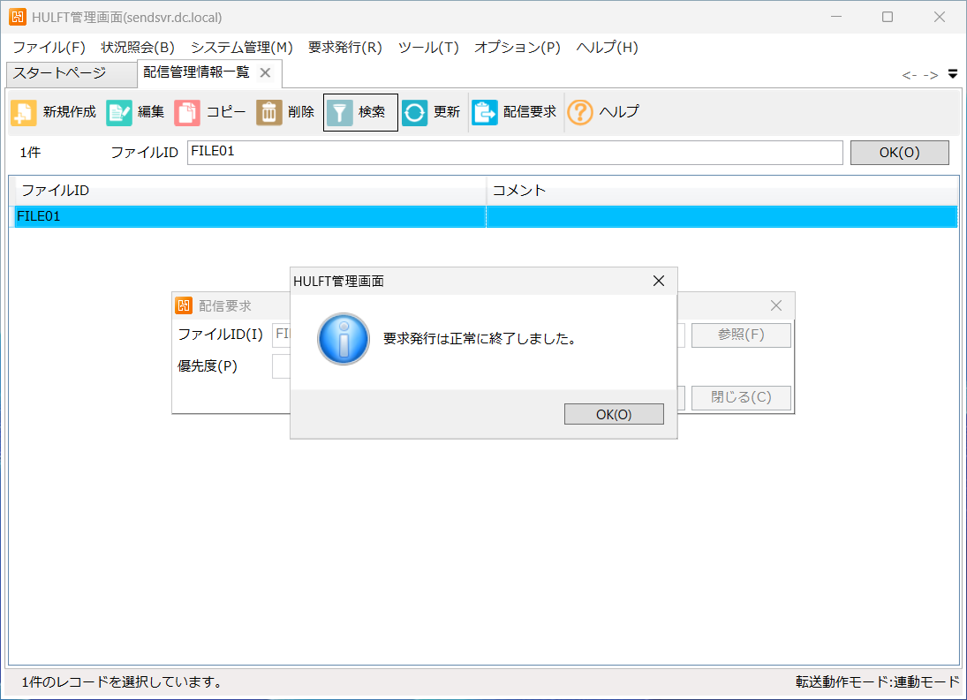
Task: Click the 編集 (Edit) toolbar icon
Action: [119, 113]
